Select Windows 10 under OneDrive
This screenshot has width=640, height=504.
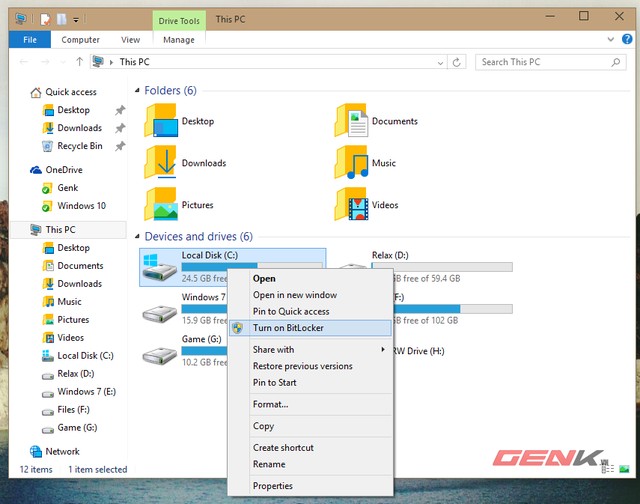[82, 206]
